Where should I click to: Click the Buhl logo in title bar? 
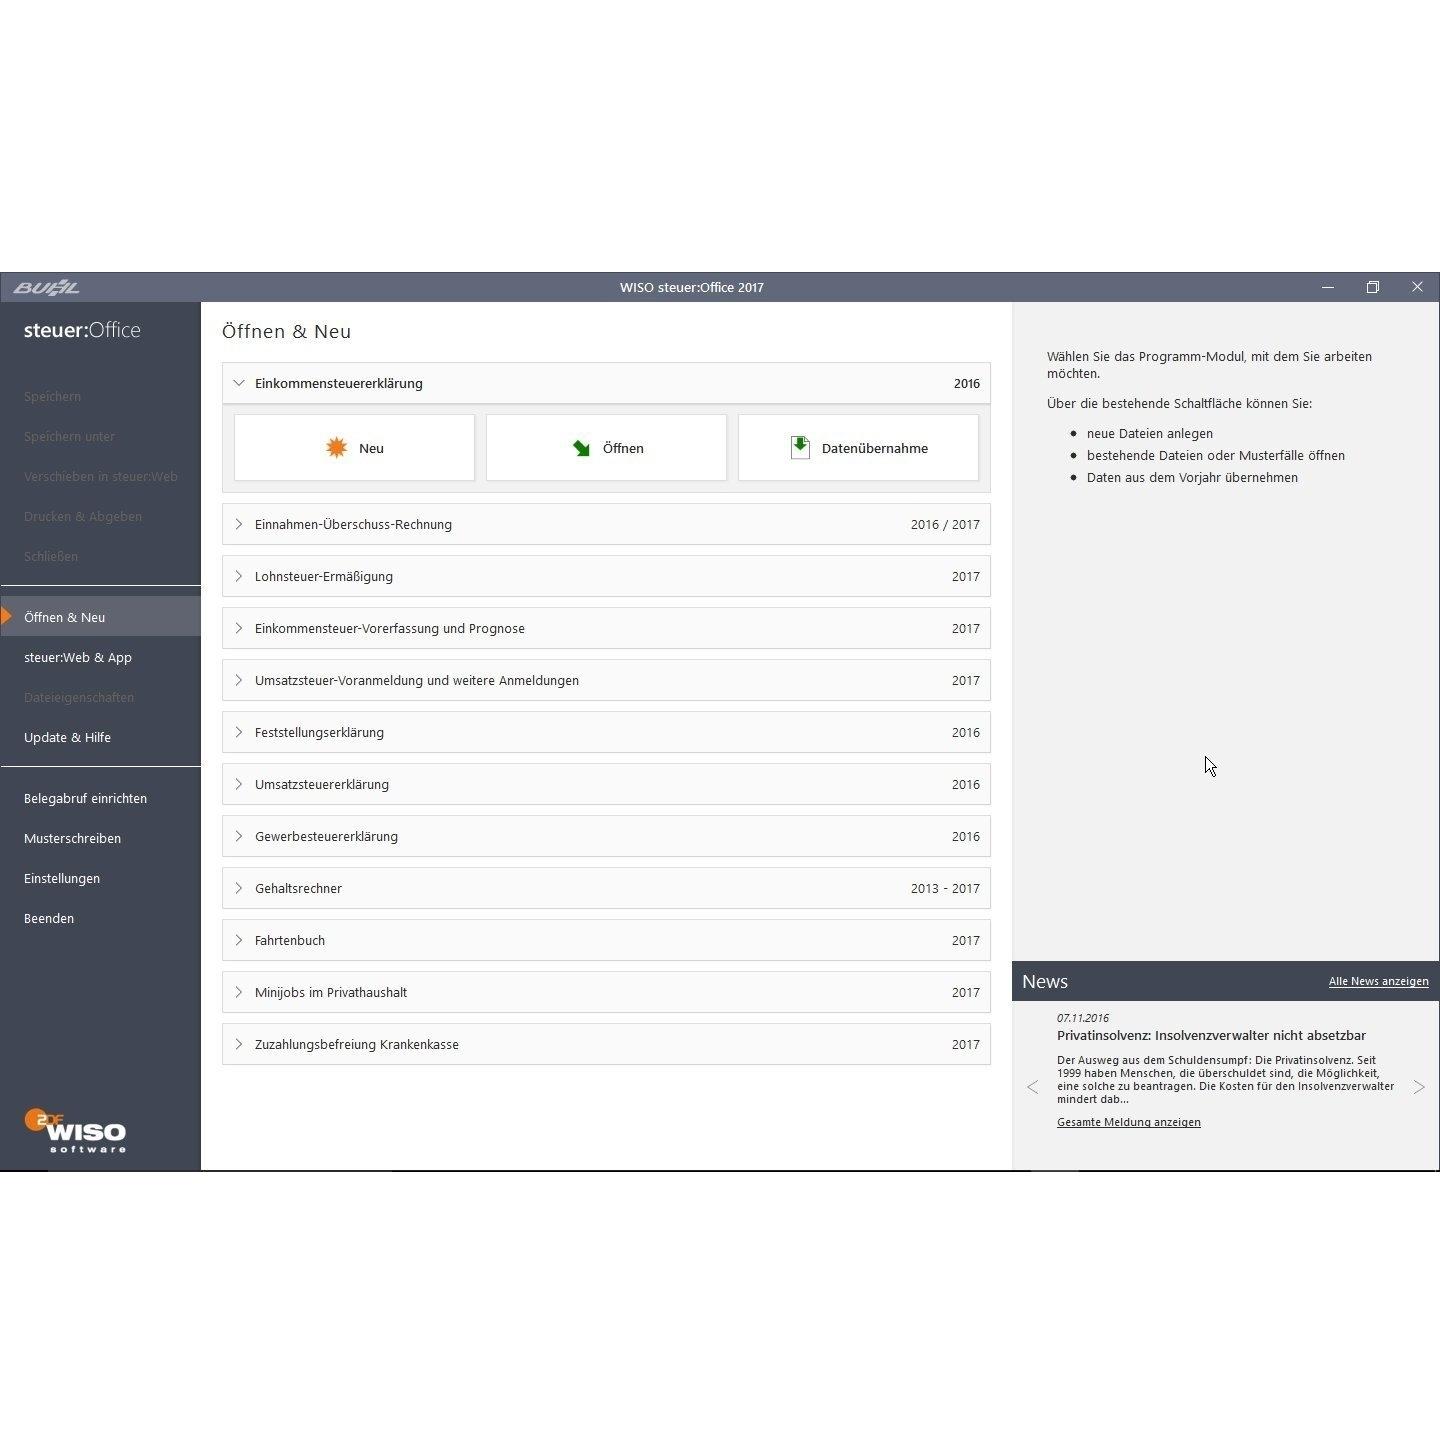tap(46, 288)
